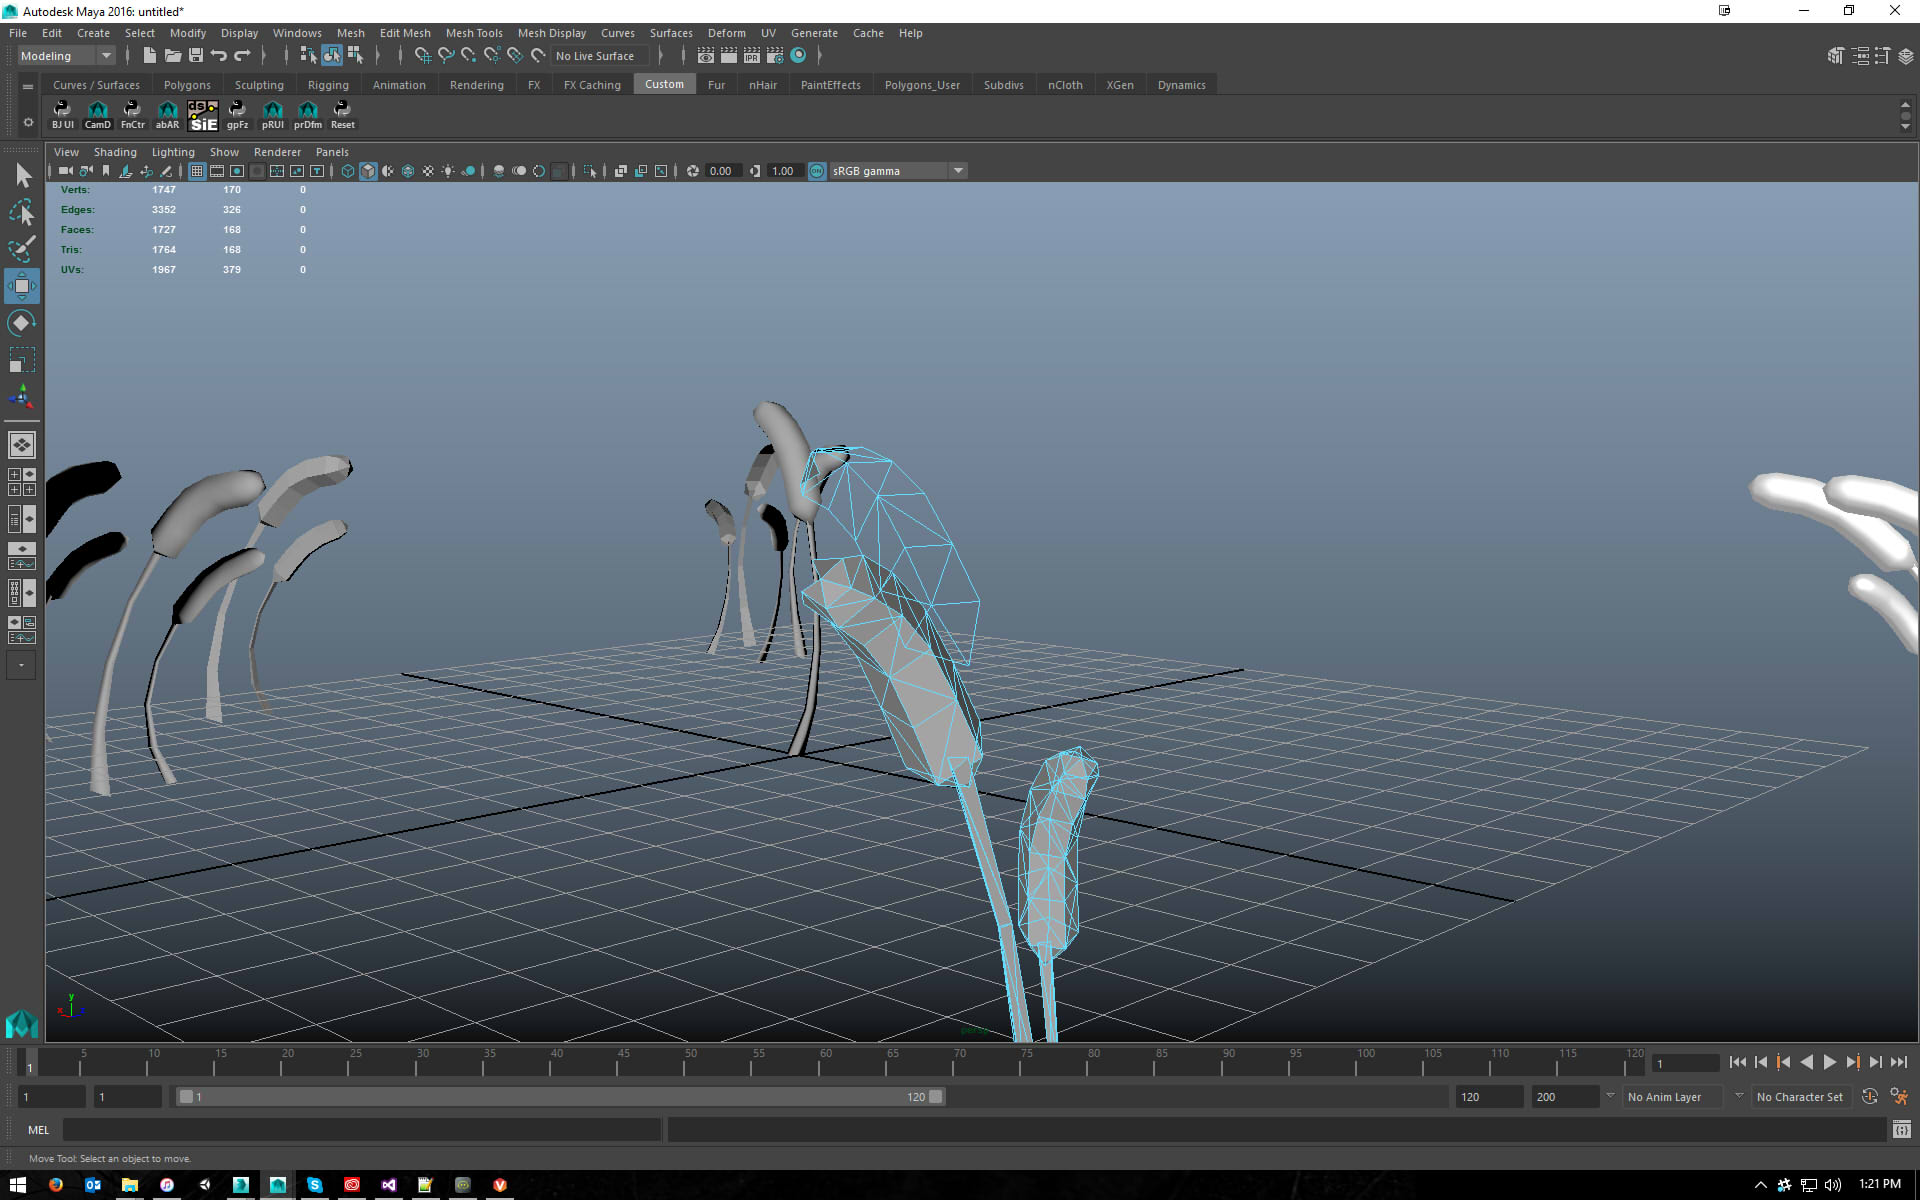
Task: Toggle the viewport grid display
Action: 197,171
